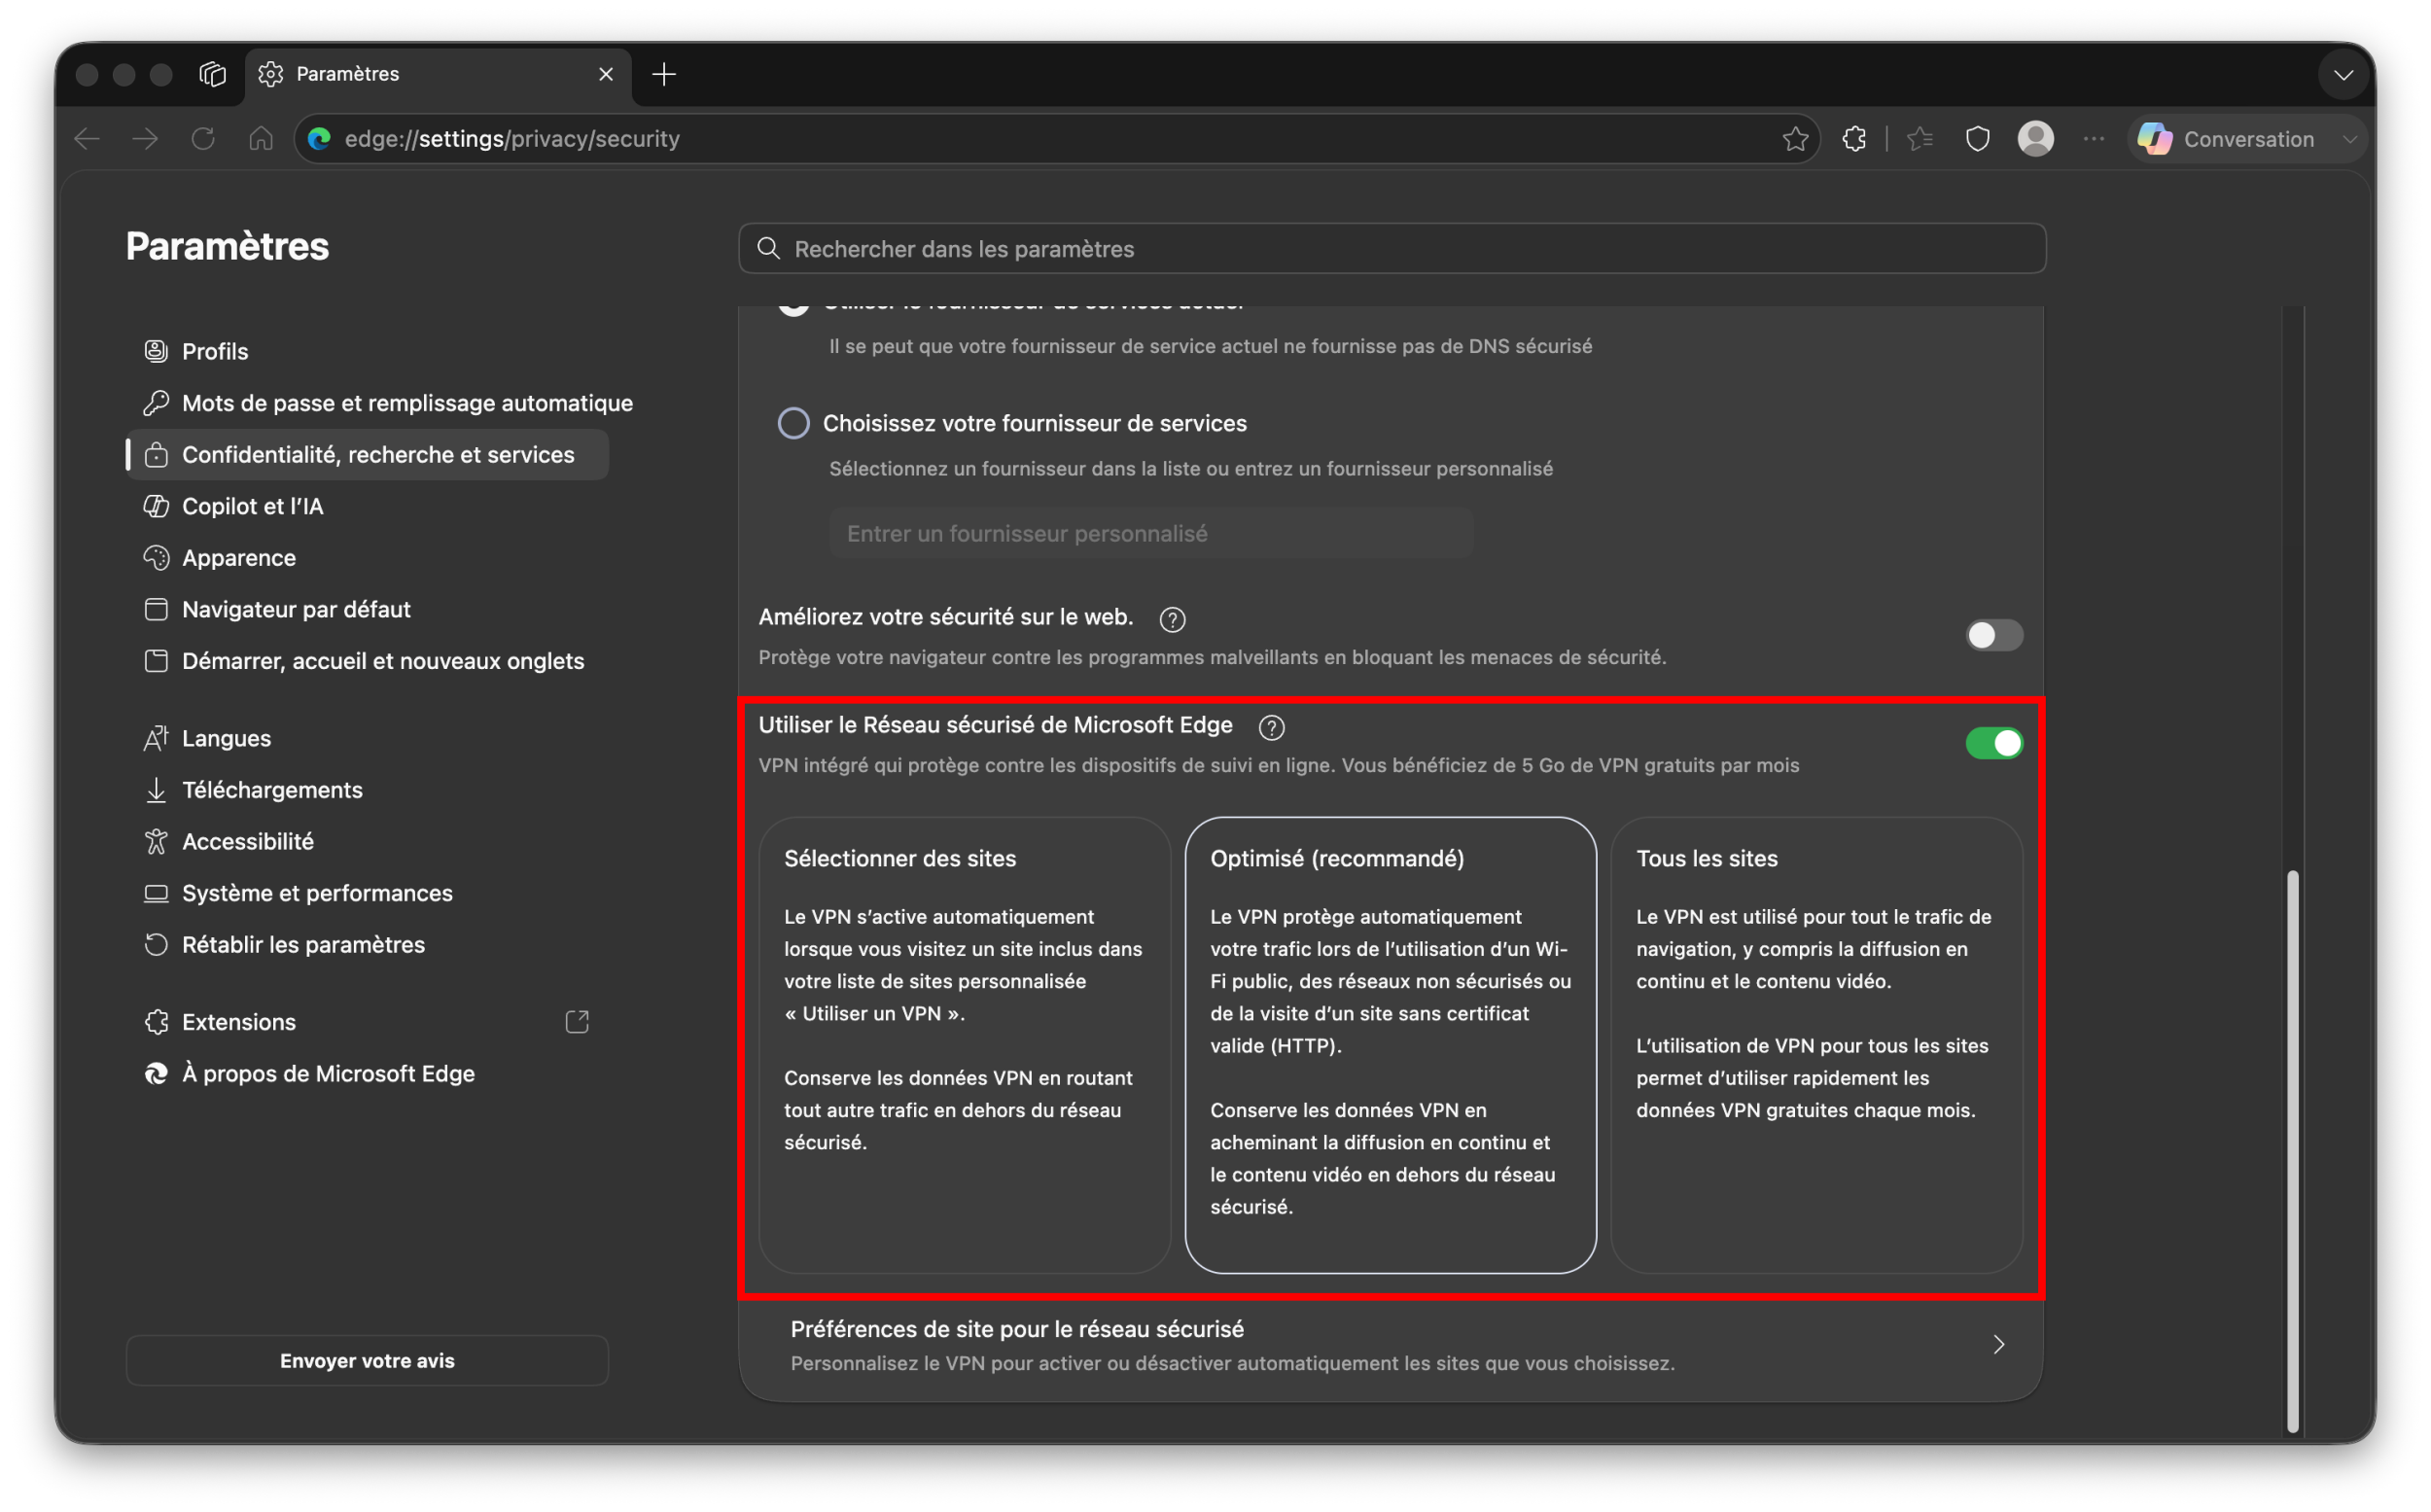The image size is (2431, 1512).
Task: Go to home page icon
Action: [x=261, y=139]
